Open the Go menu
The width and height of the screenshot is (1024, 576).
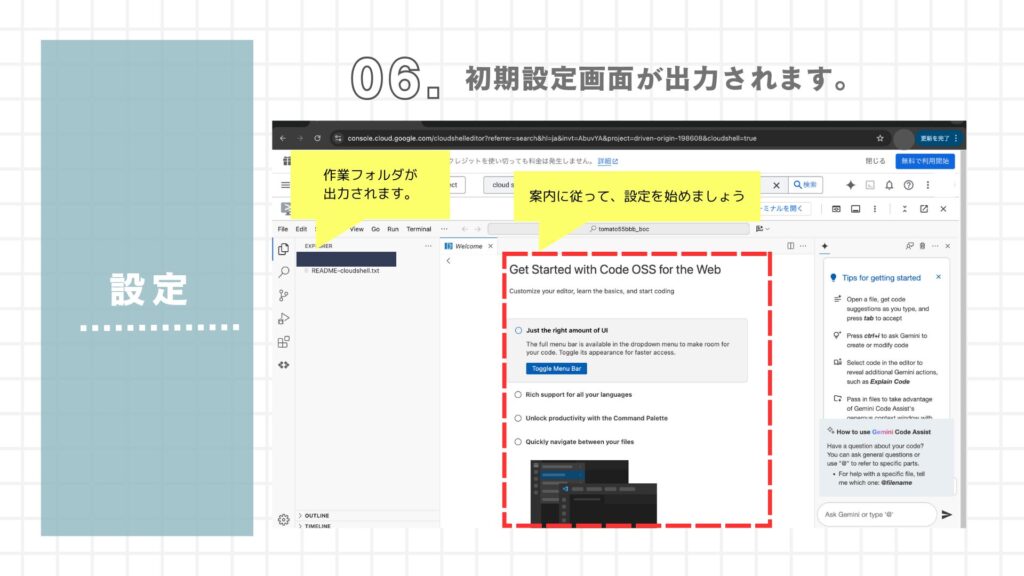[376, 229]
